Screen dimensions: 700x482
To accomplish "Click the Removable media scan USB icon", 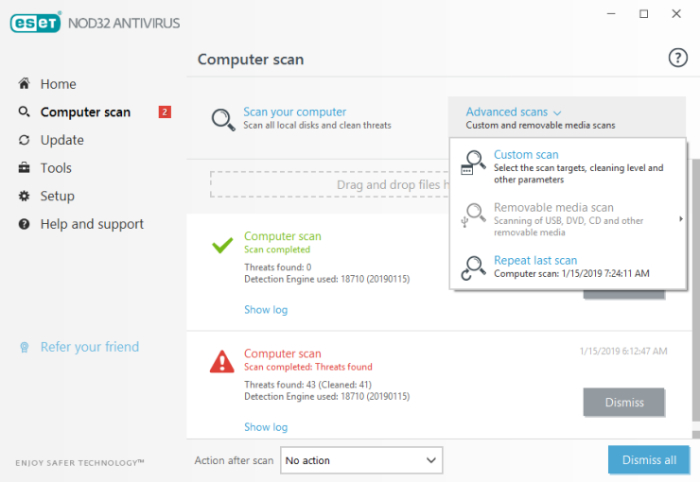I will coord(473,215).
